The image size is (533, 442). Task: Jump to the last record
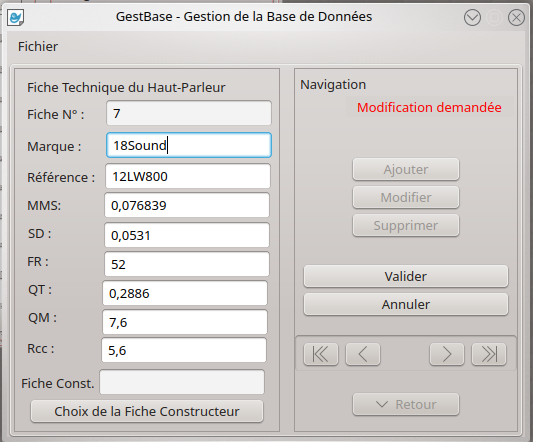(489, 354)
